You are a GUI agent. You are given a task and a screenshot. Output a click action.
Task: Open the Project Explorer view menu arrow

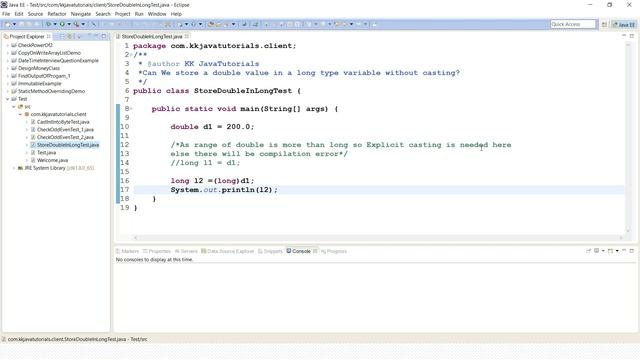[x=89, y=36]
